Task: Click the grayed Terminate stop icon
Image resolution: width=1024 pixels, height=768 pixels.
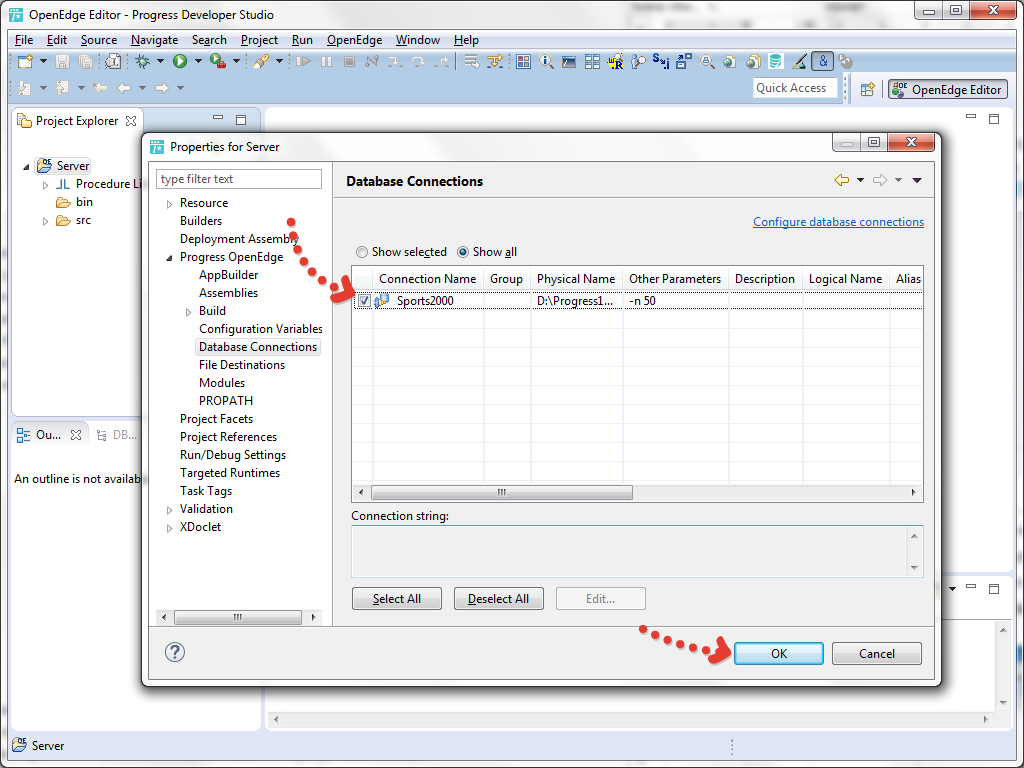Action: (x=349, y=61)
